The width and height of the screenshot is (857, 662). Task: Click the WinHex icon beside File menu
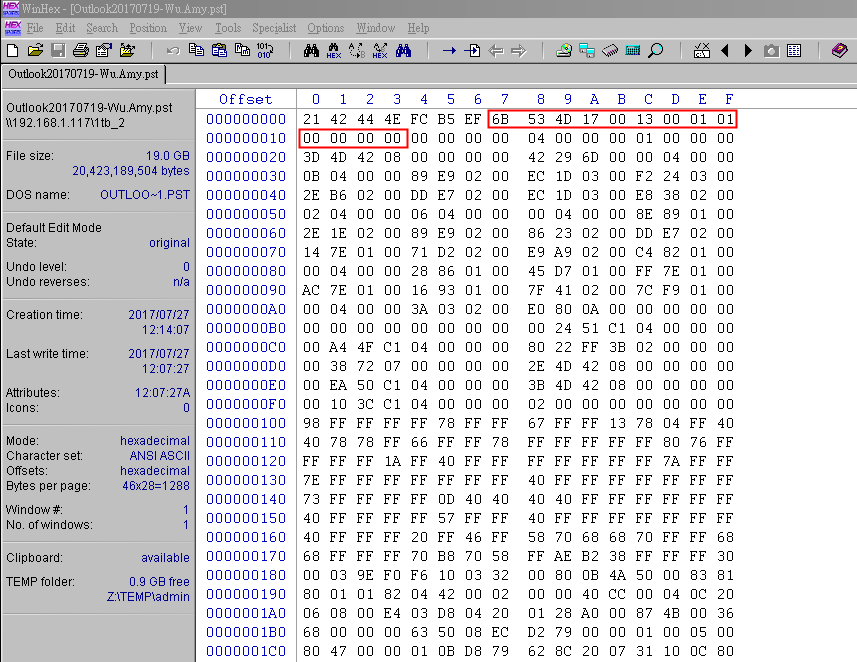(x=13, y=28)
